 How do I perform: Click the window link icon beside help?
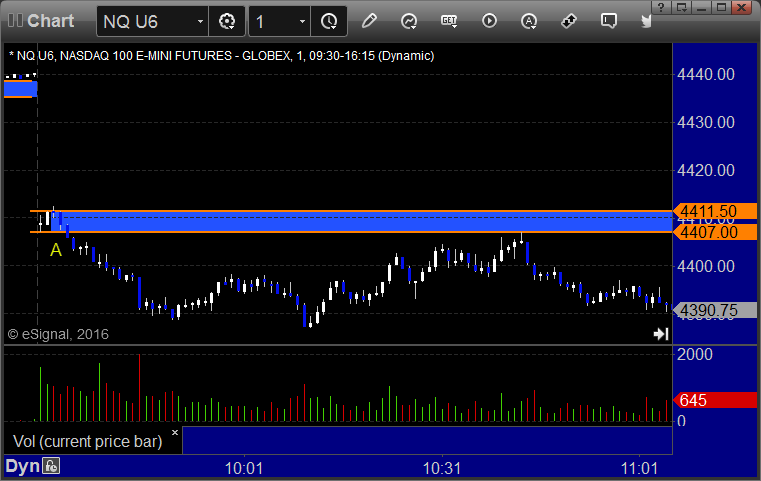681,7
